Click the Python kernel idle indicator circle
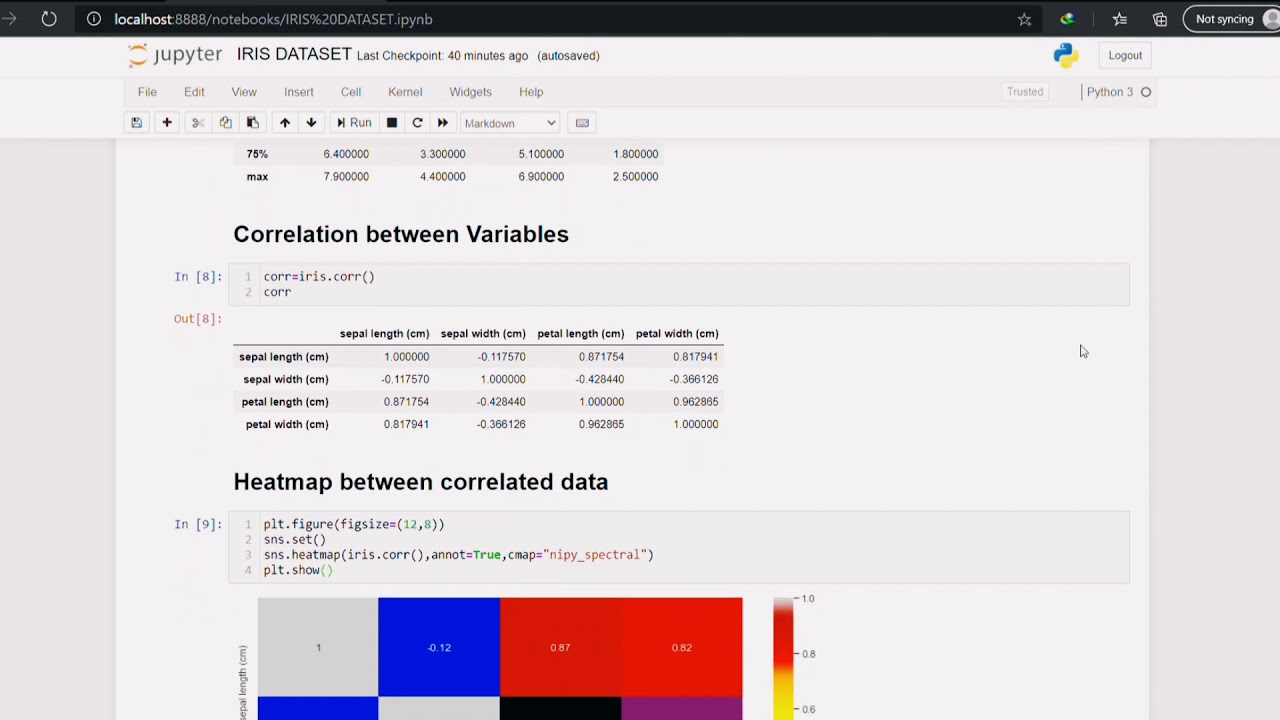 1146,92
